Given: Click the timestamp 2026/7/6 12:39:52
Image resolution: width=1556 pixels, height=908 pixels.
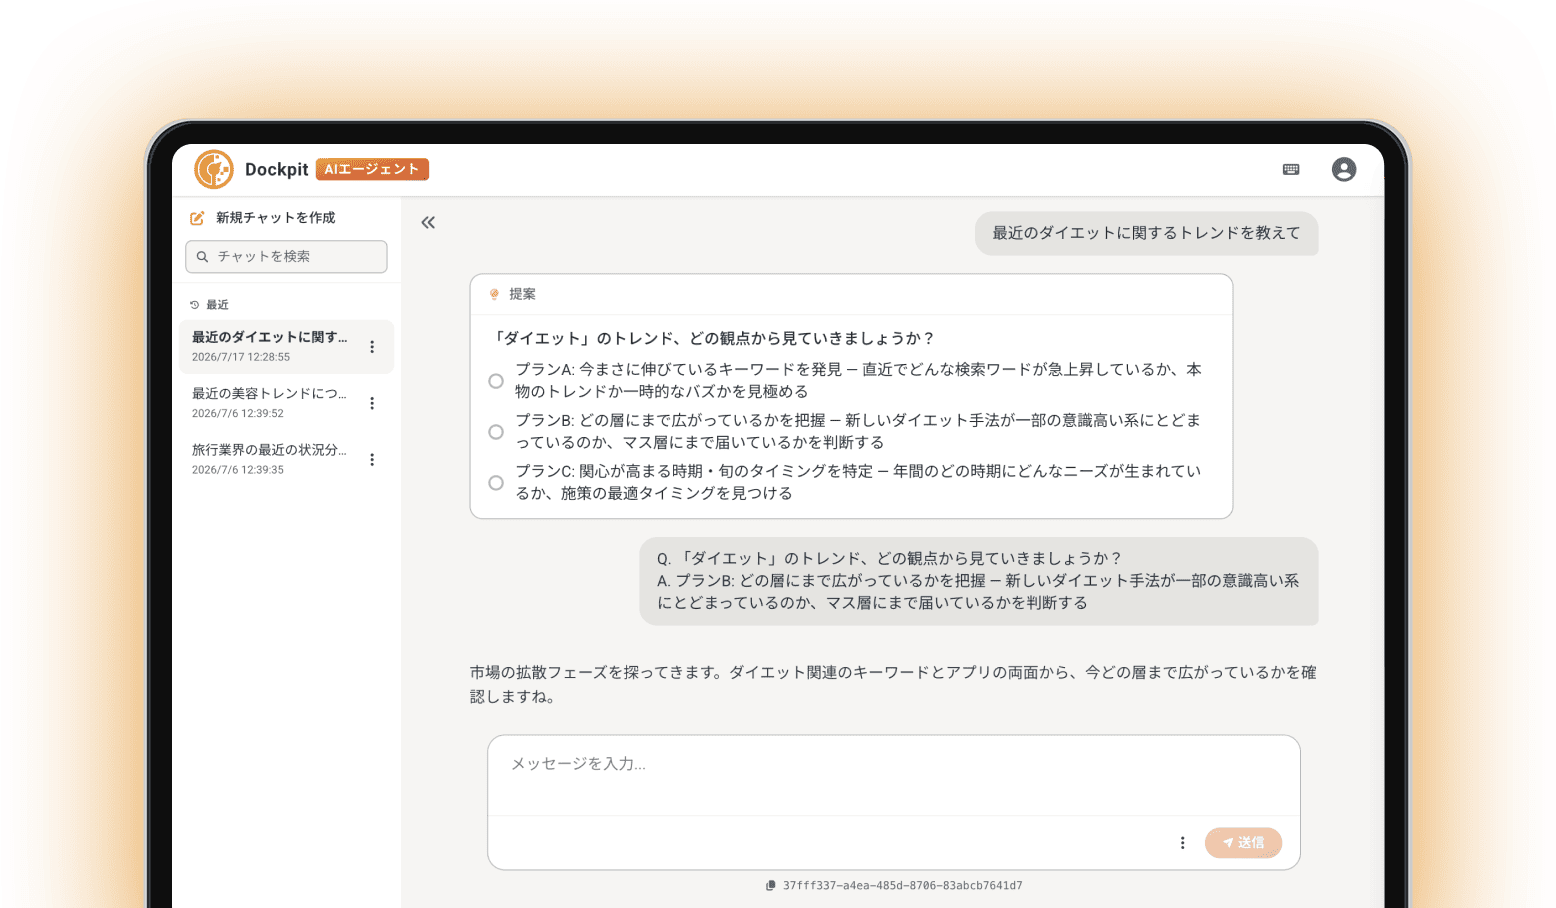Looking at the screenshot, I should tap(238, 413).
